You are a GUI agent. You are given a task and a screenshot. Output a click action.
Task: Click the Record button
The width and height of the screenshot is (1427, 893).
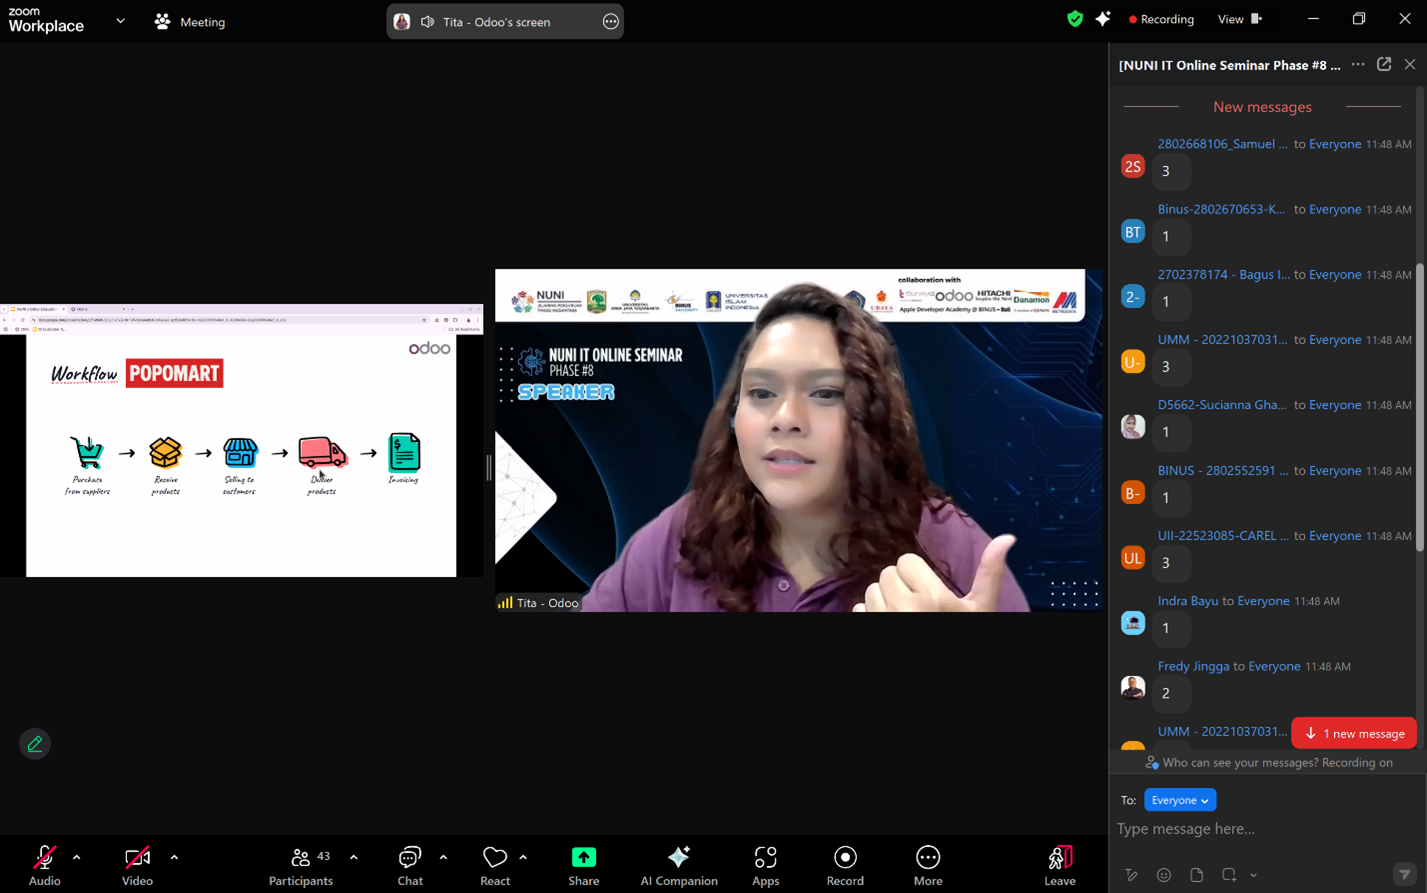(x=845, y=866)
